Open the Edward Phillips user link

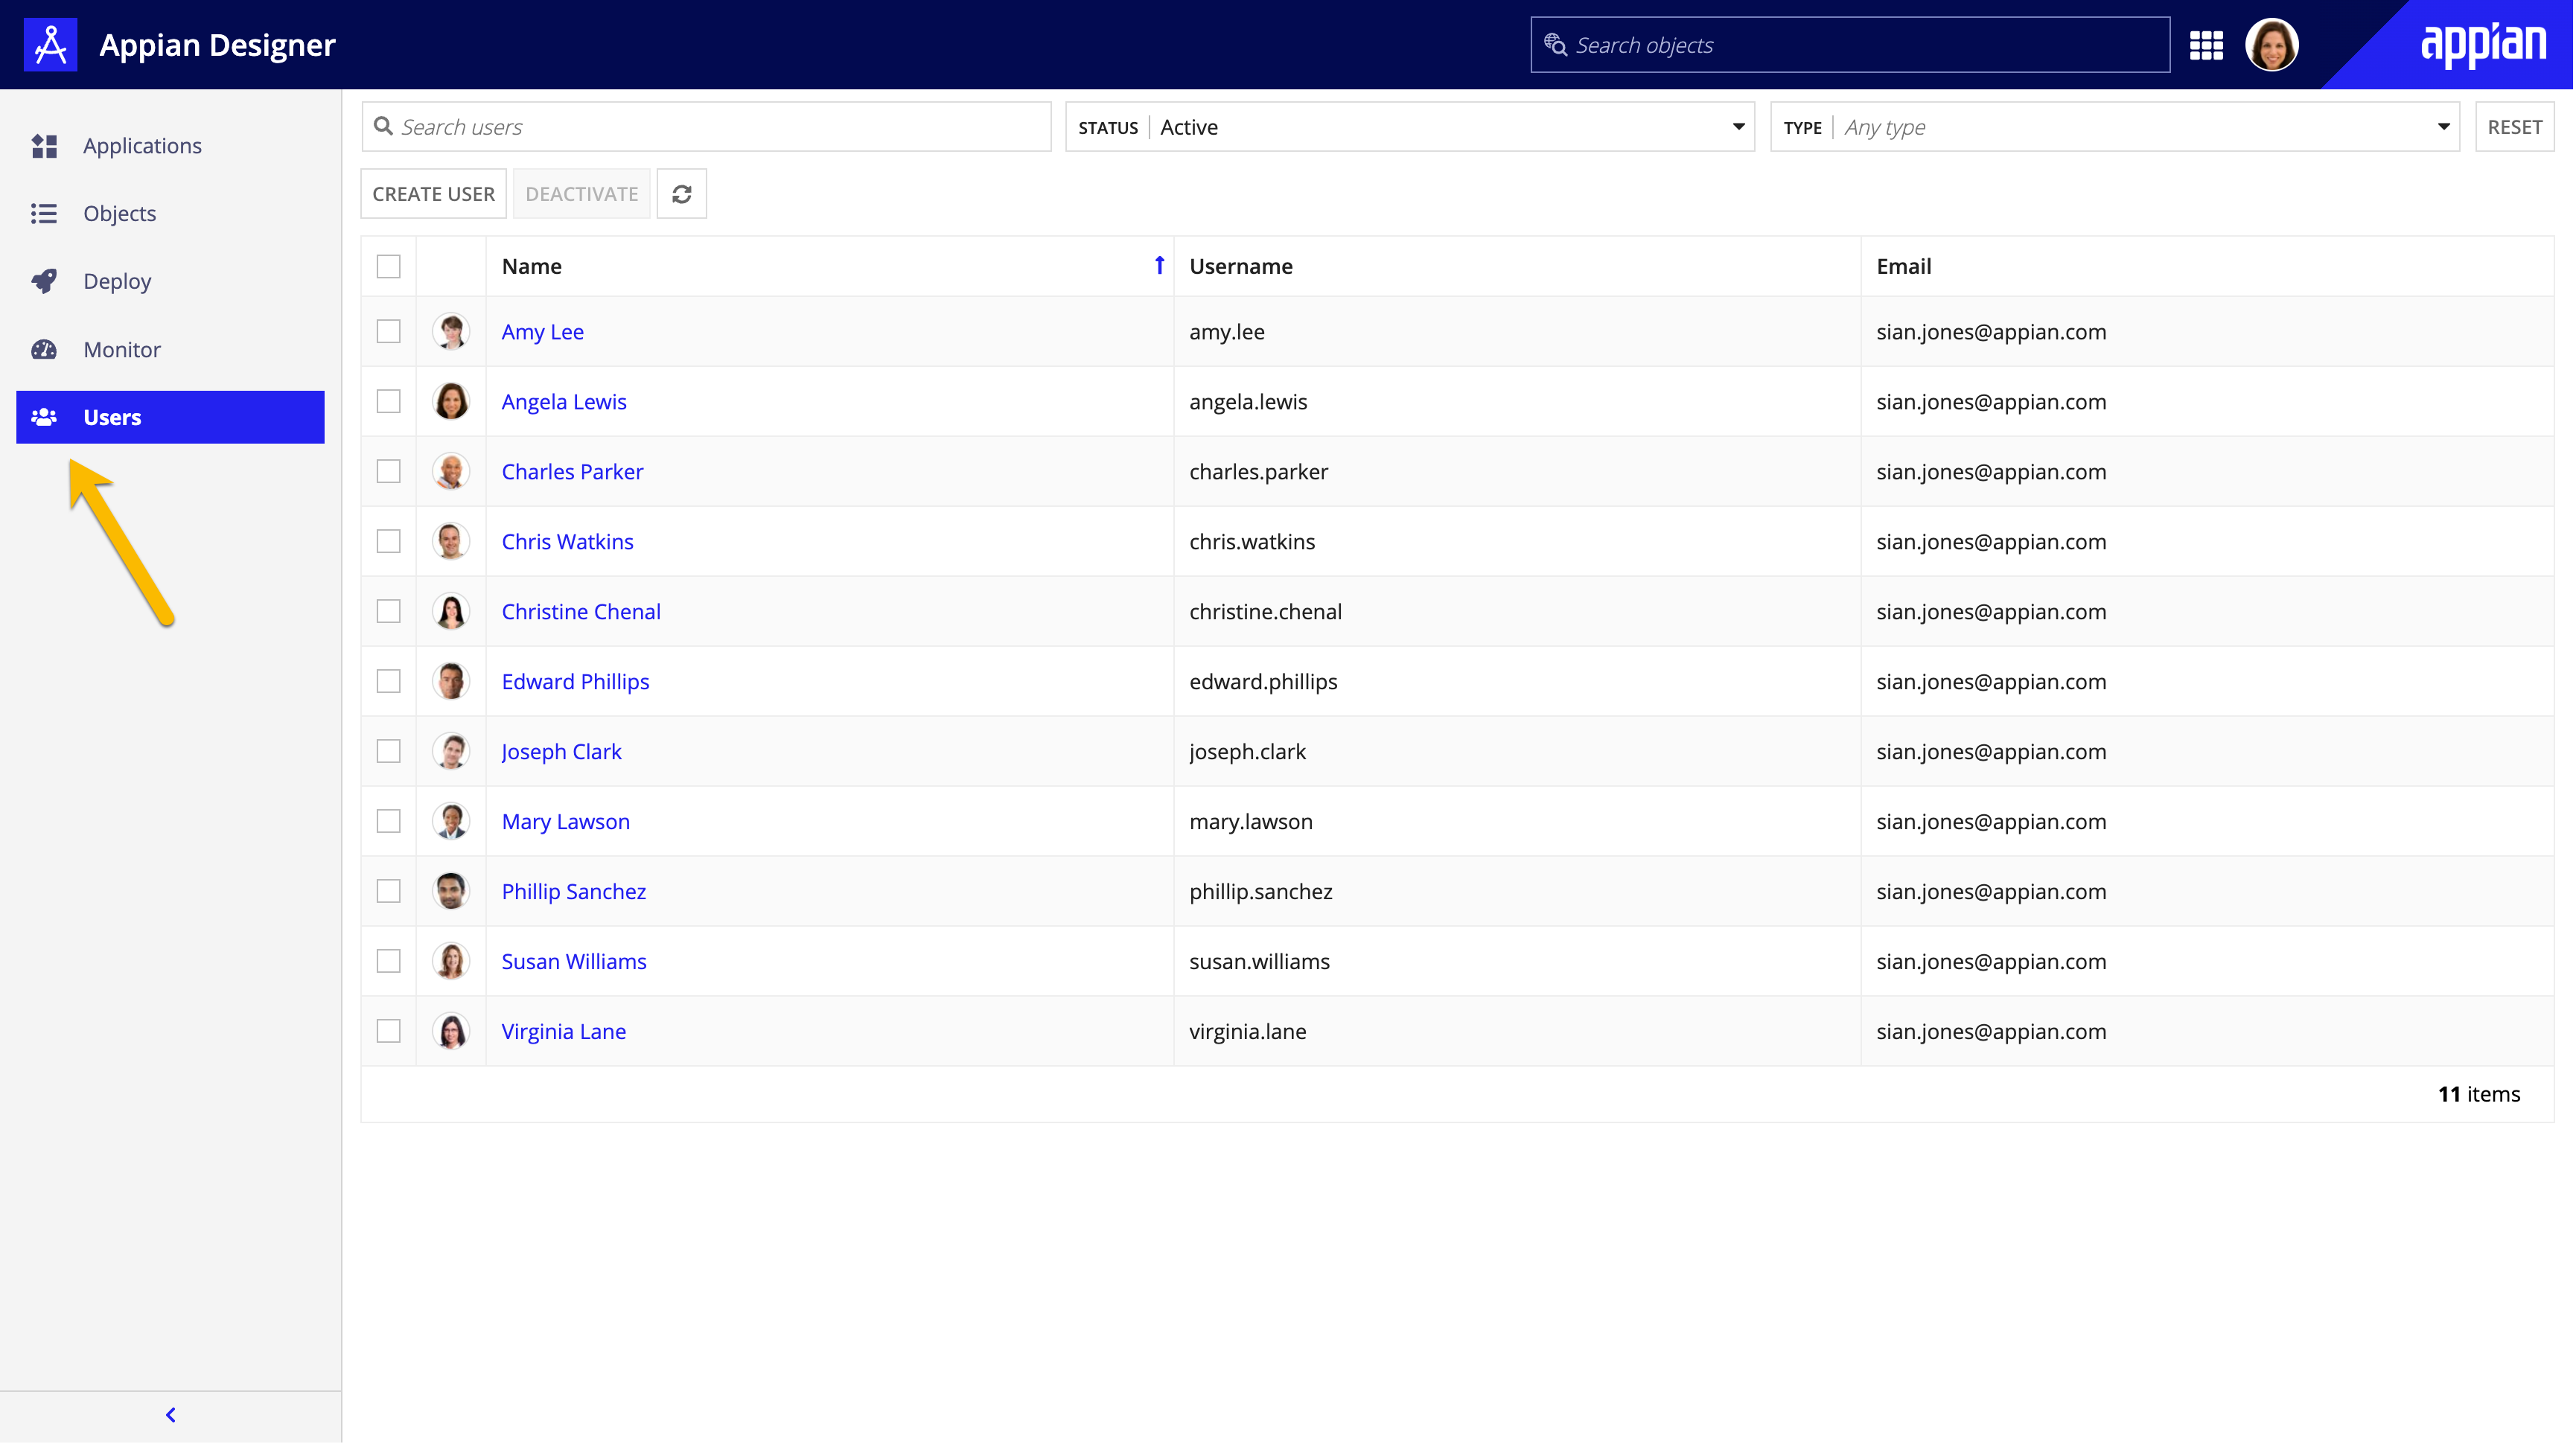coord(576,681)
